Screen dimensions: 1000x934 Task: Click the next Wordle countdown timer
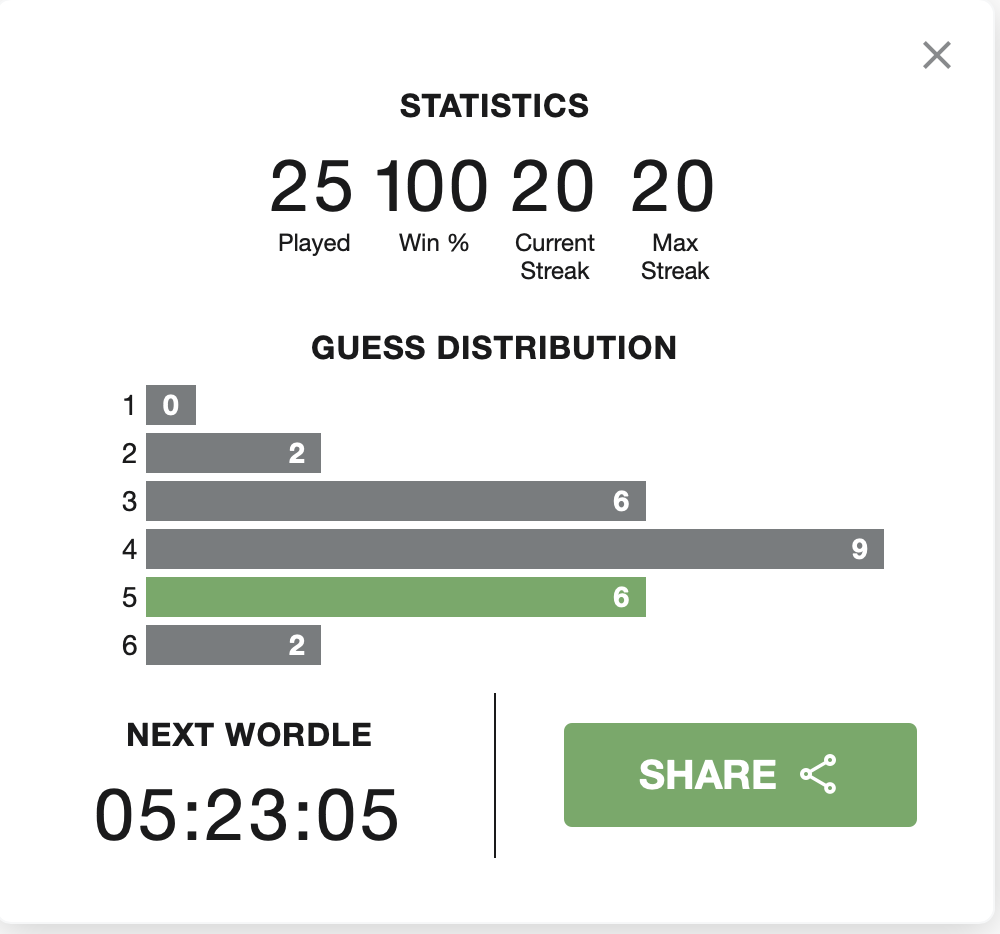pos(247,815)
